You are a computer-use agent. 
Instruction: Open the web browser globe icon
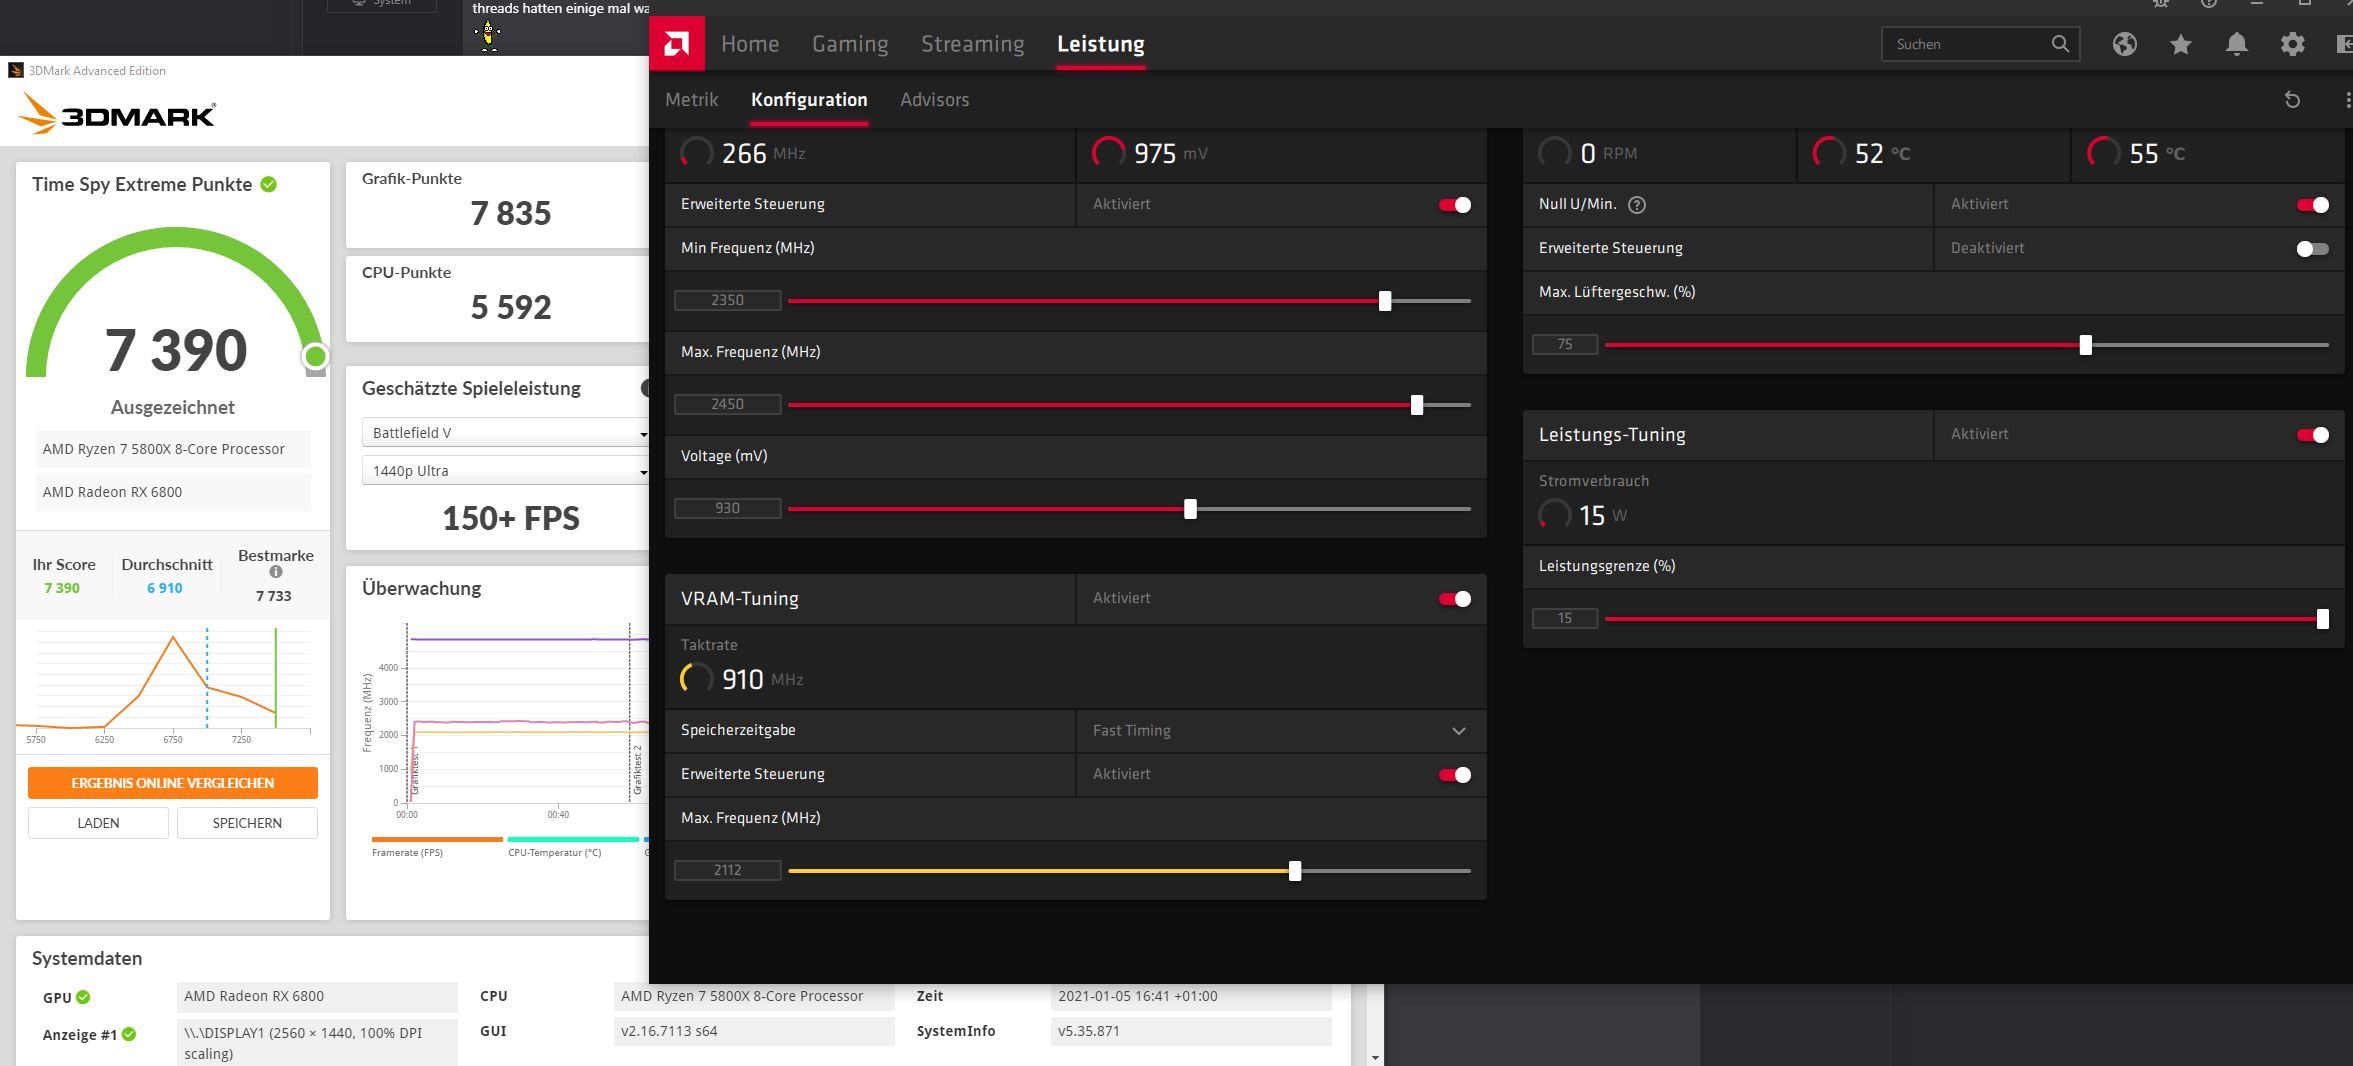[x=2125, y=43]
